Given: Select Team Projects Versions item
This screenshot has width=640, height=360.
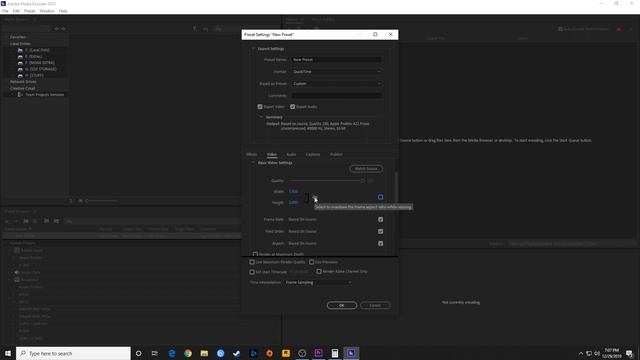Looking at the screenshot, I should [x=41, y=95].
